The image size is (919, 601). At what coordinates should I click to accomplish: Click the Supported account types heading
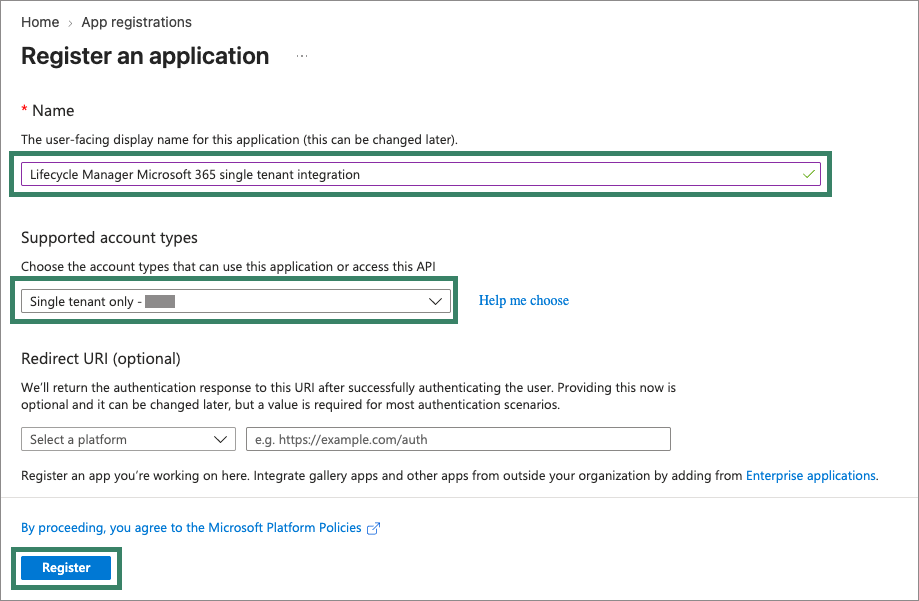[109, 237]
